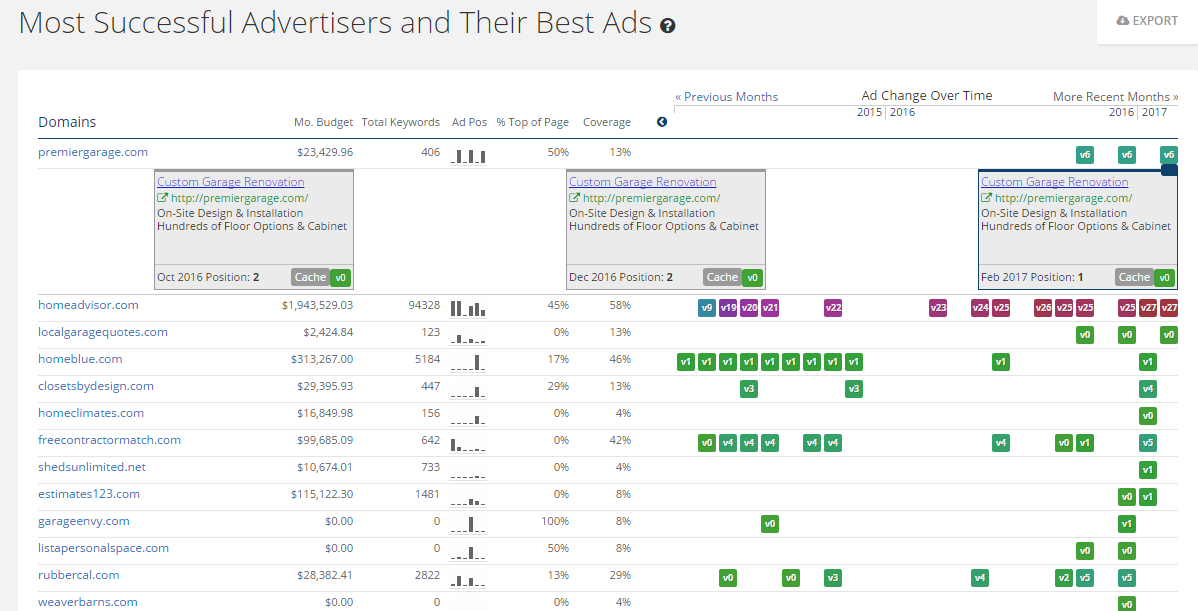This screenshot has width=1198, height=611.
Task: Go to Previous Months in timeline
Action: pos(726,97)
